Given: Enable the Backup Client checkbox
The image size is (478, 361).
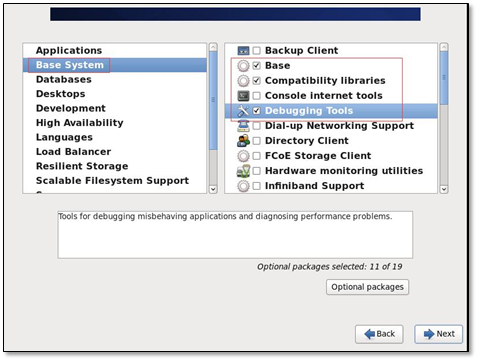Looking at the screenshot, I should [x=256, y=51].
